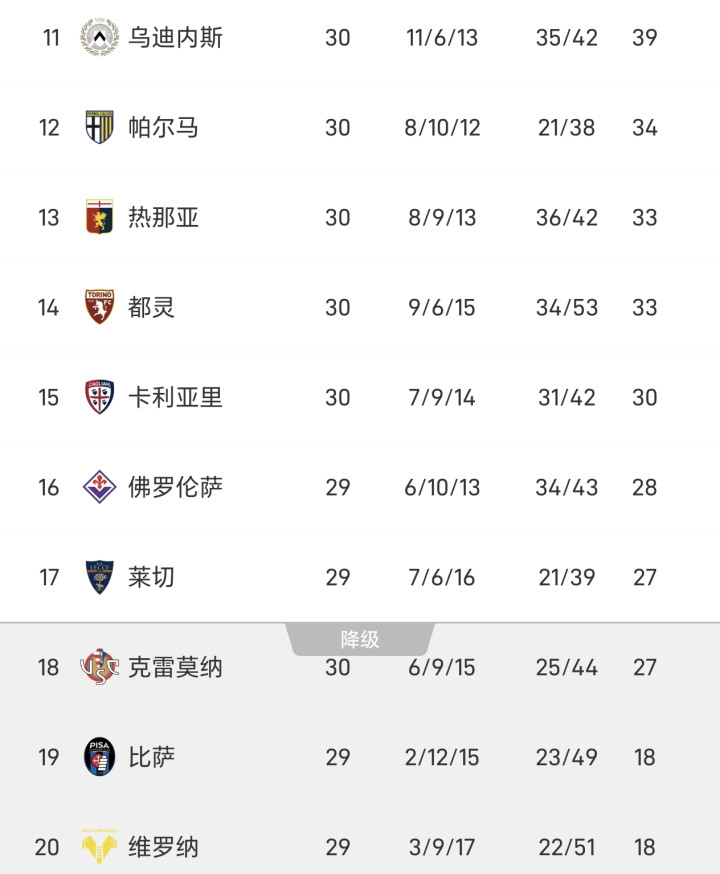Tap the Verona yellow crest

(x=99, y=846)
